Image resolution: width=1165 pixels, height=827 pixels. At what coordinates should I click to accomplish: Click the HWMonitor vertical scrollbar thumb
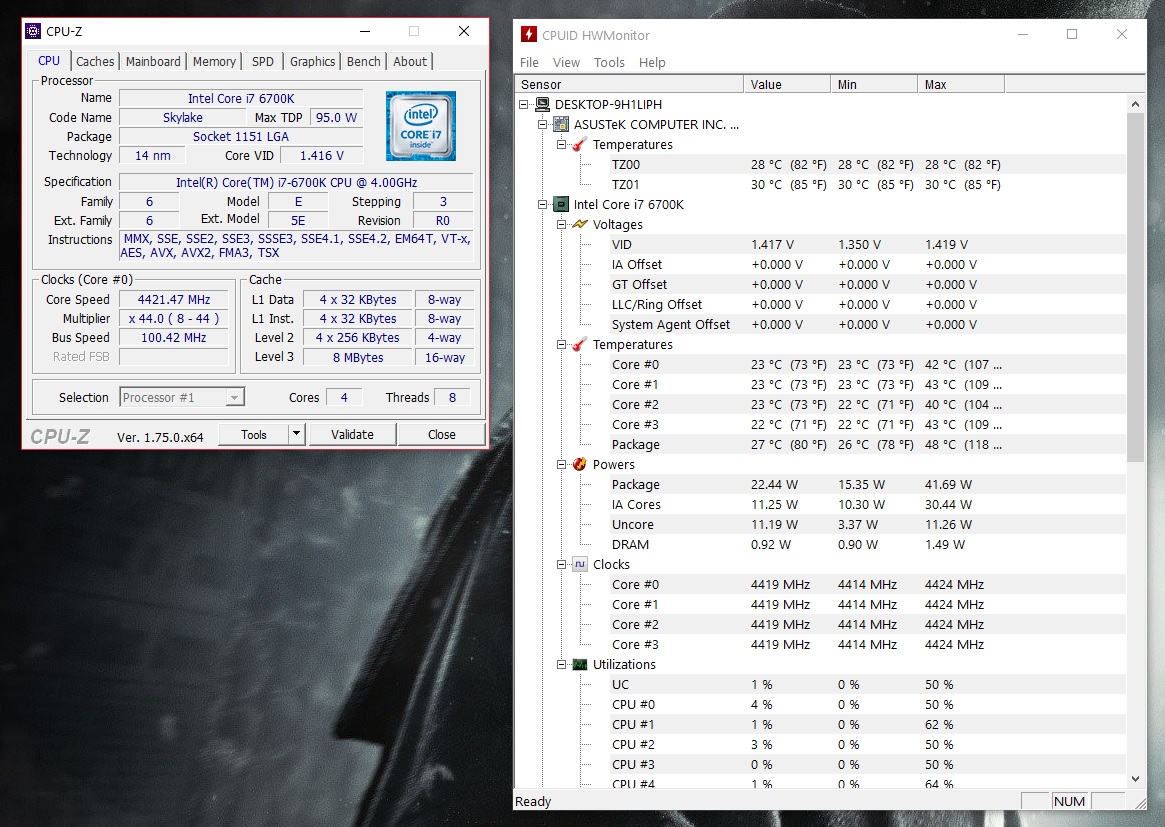[1135, 288]
